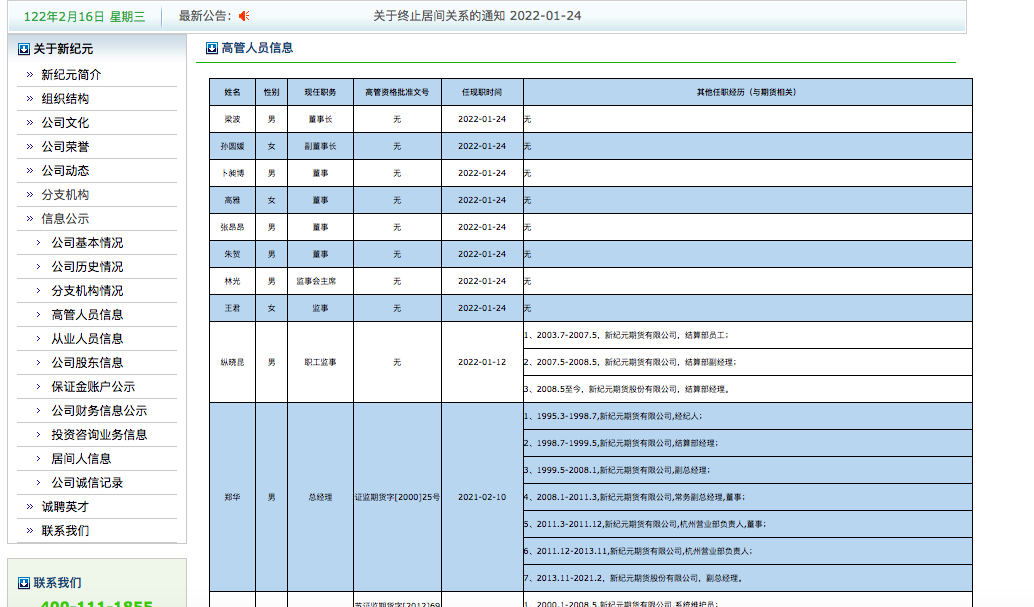Open 分支机构 menu item
This screenshot has width=1034, height=607.
click(x=65, y=195)
